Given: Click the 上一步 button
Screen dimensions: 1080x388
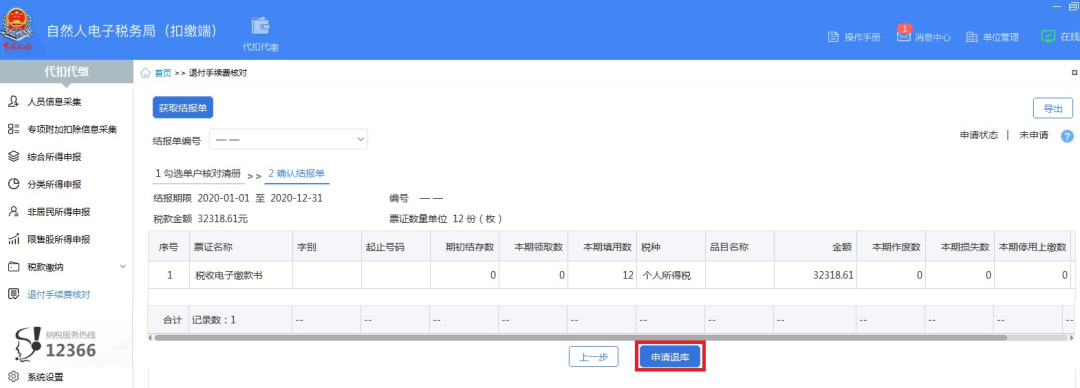Looking at the screenshot, I should (x=593, y=357).
